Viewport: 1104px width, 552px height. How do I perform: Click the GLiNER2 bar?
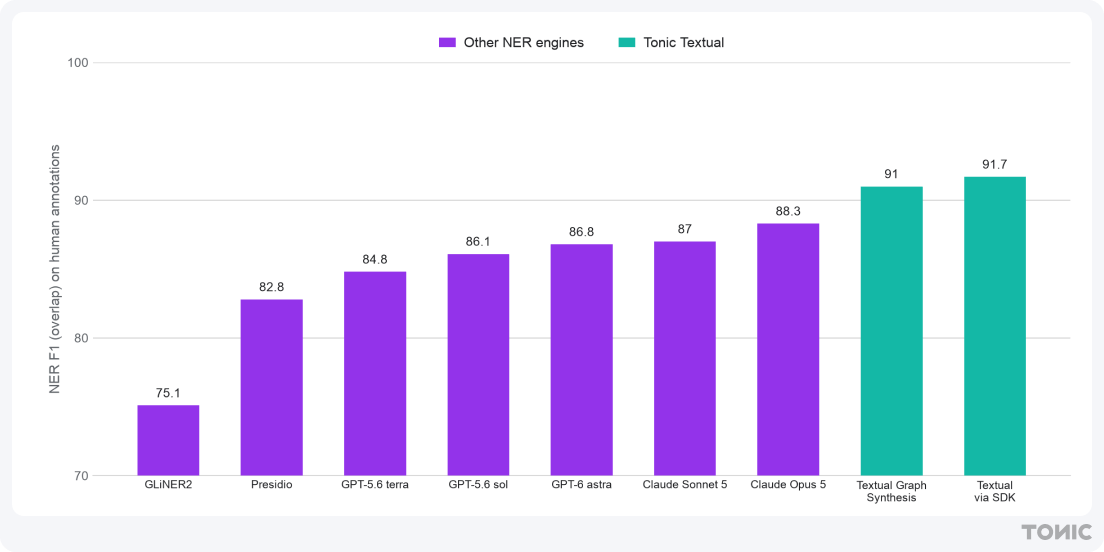168,441
